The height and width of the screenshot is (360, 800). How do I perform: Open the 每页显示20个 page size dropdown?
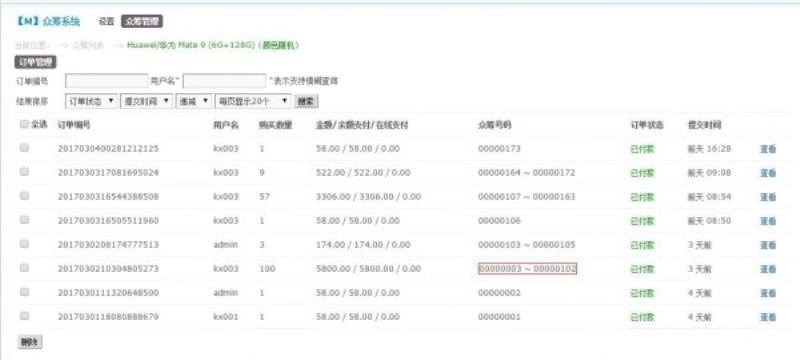[x=253, y=101]
